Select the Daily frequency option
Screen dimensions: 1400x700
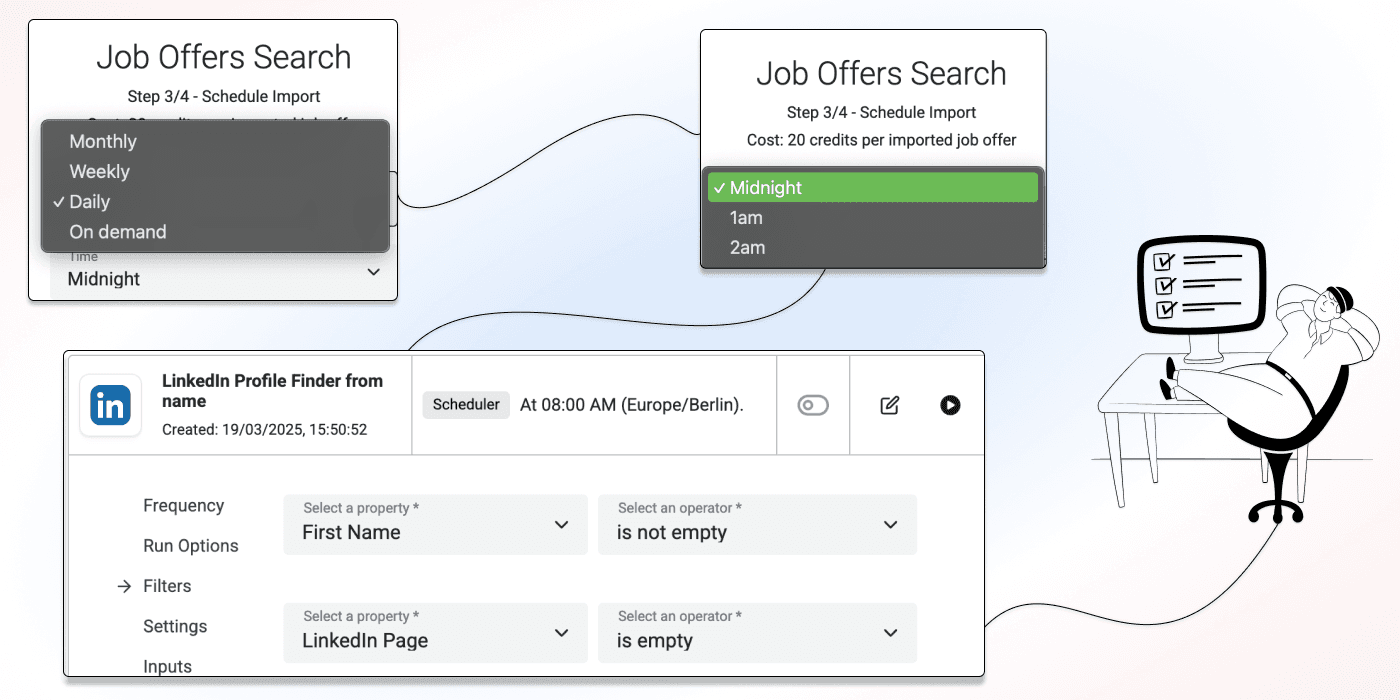point(92,201)
